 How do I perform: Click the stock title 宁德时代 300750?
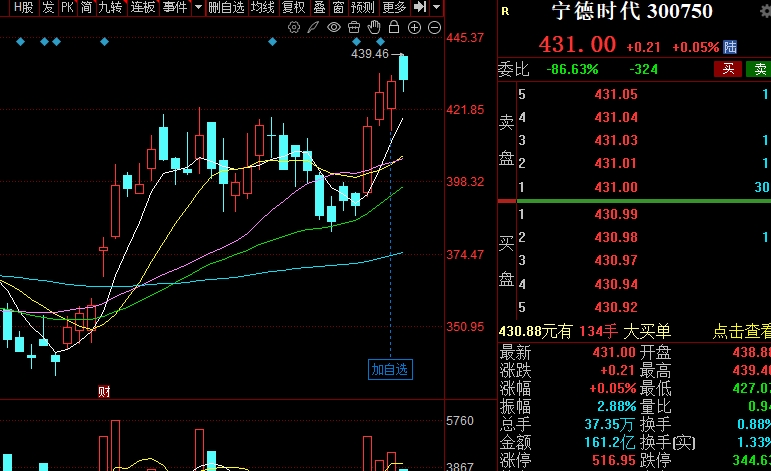coord(632,11)
